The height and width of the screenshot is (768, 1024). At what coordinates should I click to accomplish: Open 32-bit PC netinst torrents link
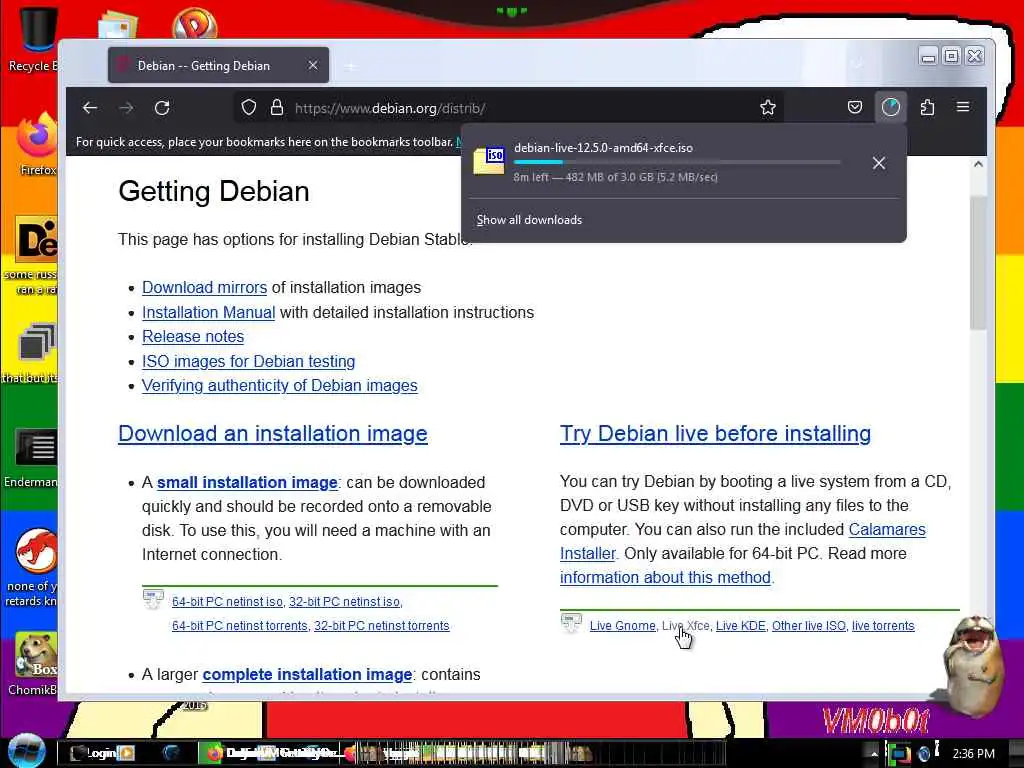(x=381, y=626)
